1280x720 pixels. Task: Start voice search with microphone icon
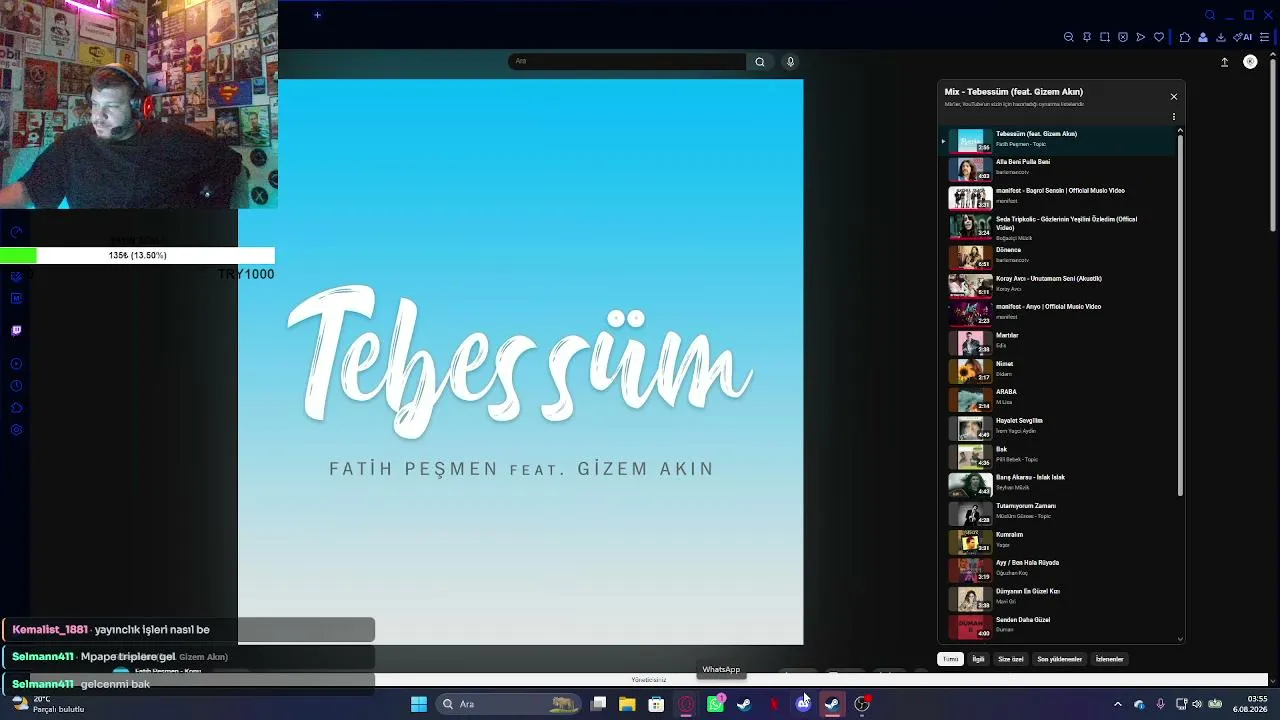click(x=790, y=62)
